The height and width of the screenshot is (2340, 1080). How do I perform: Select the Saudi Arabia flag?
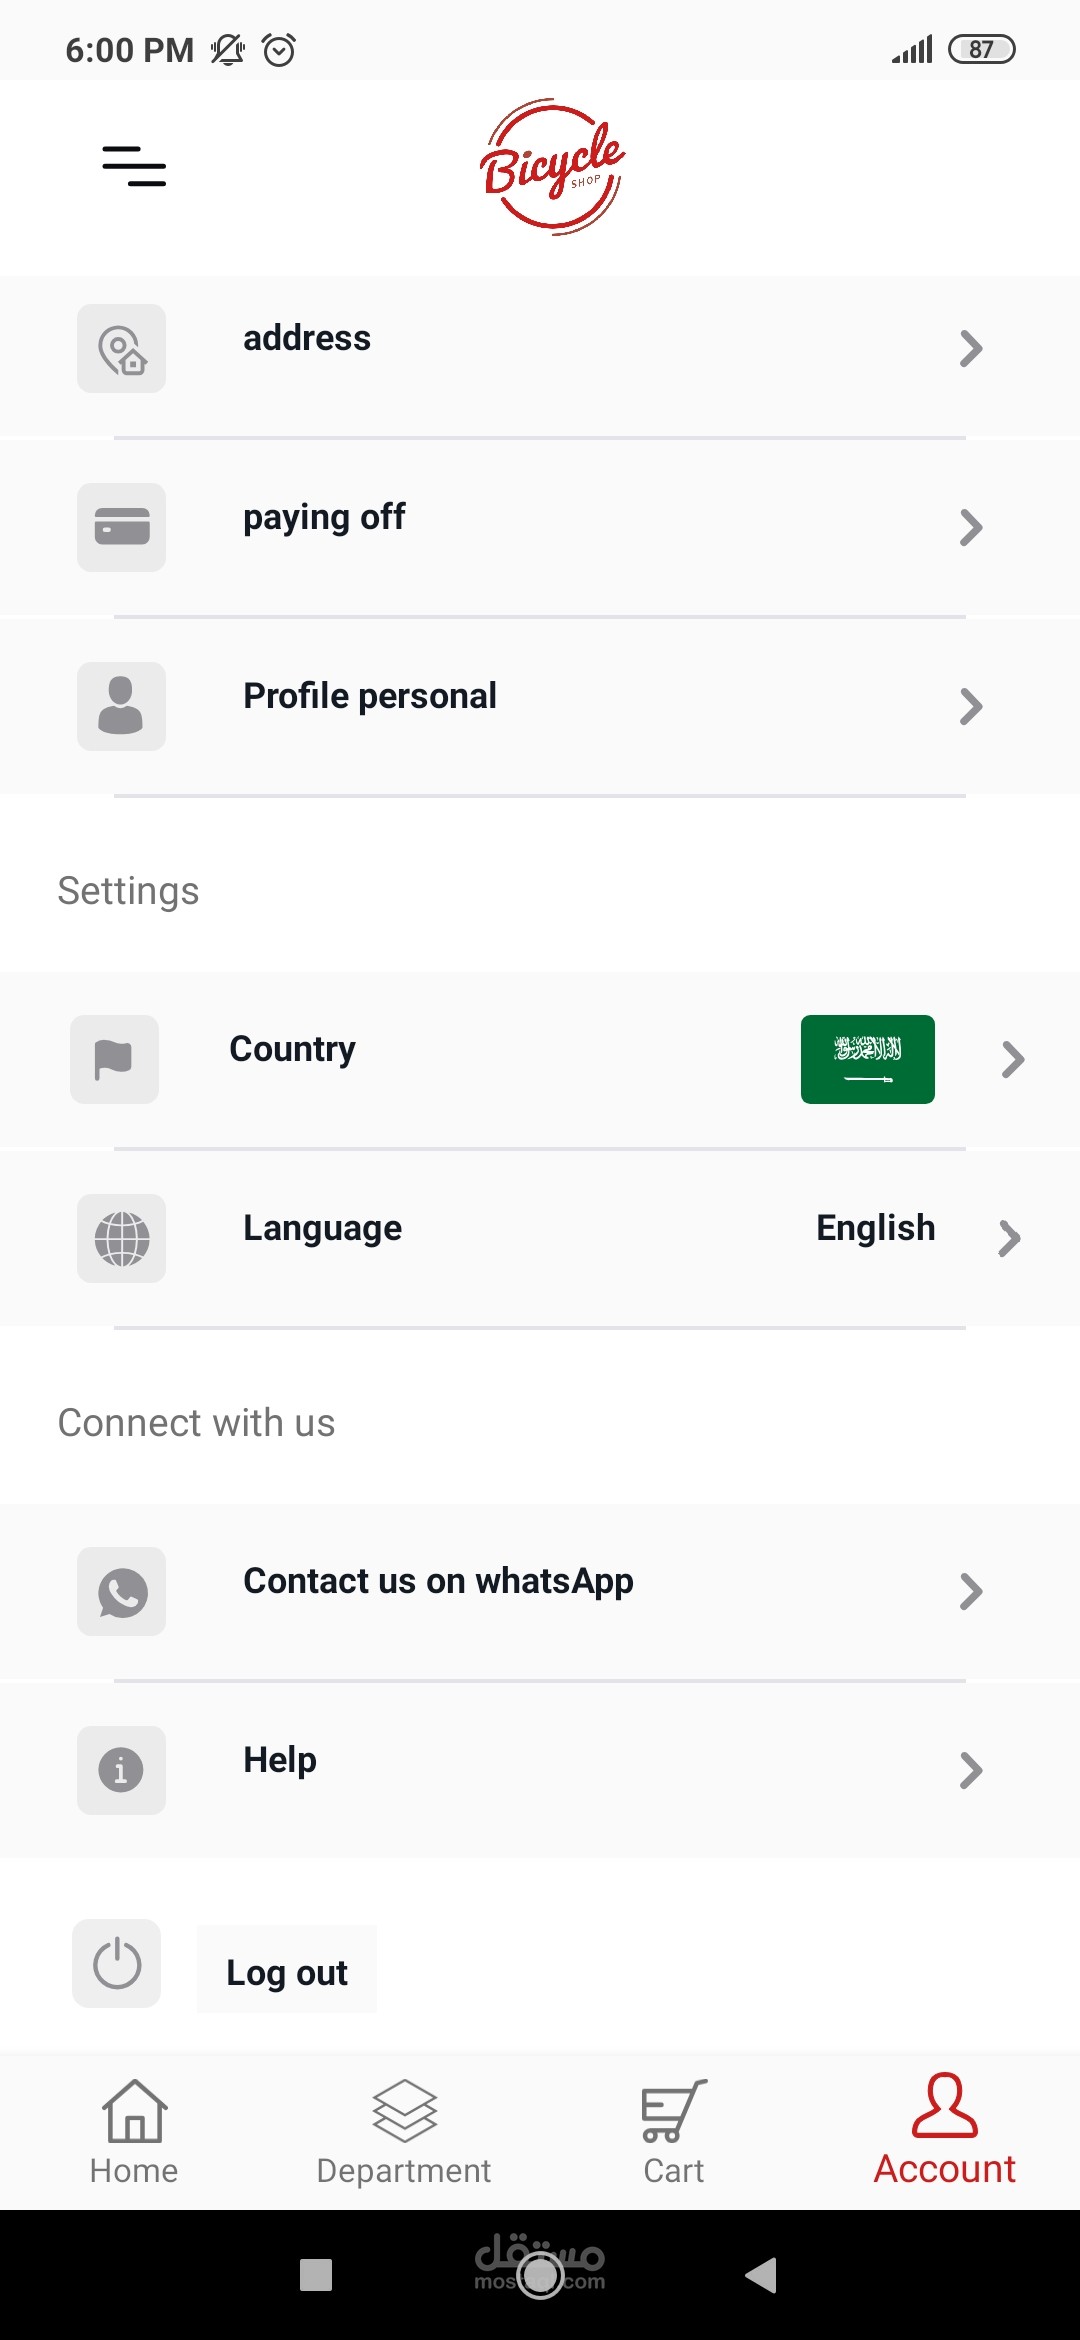(867, 1059)
